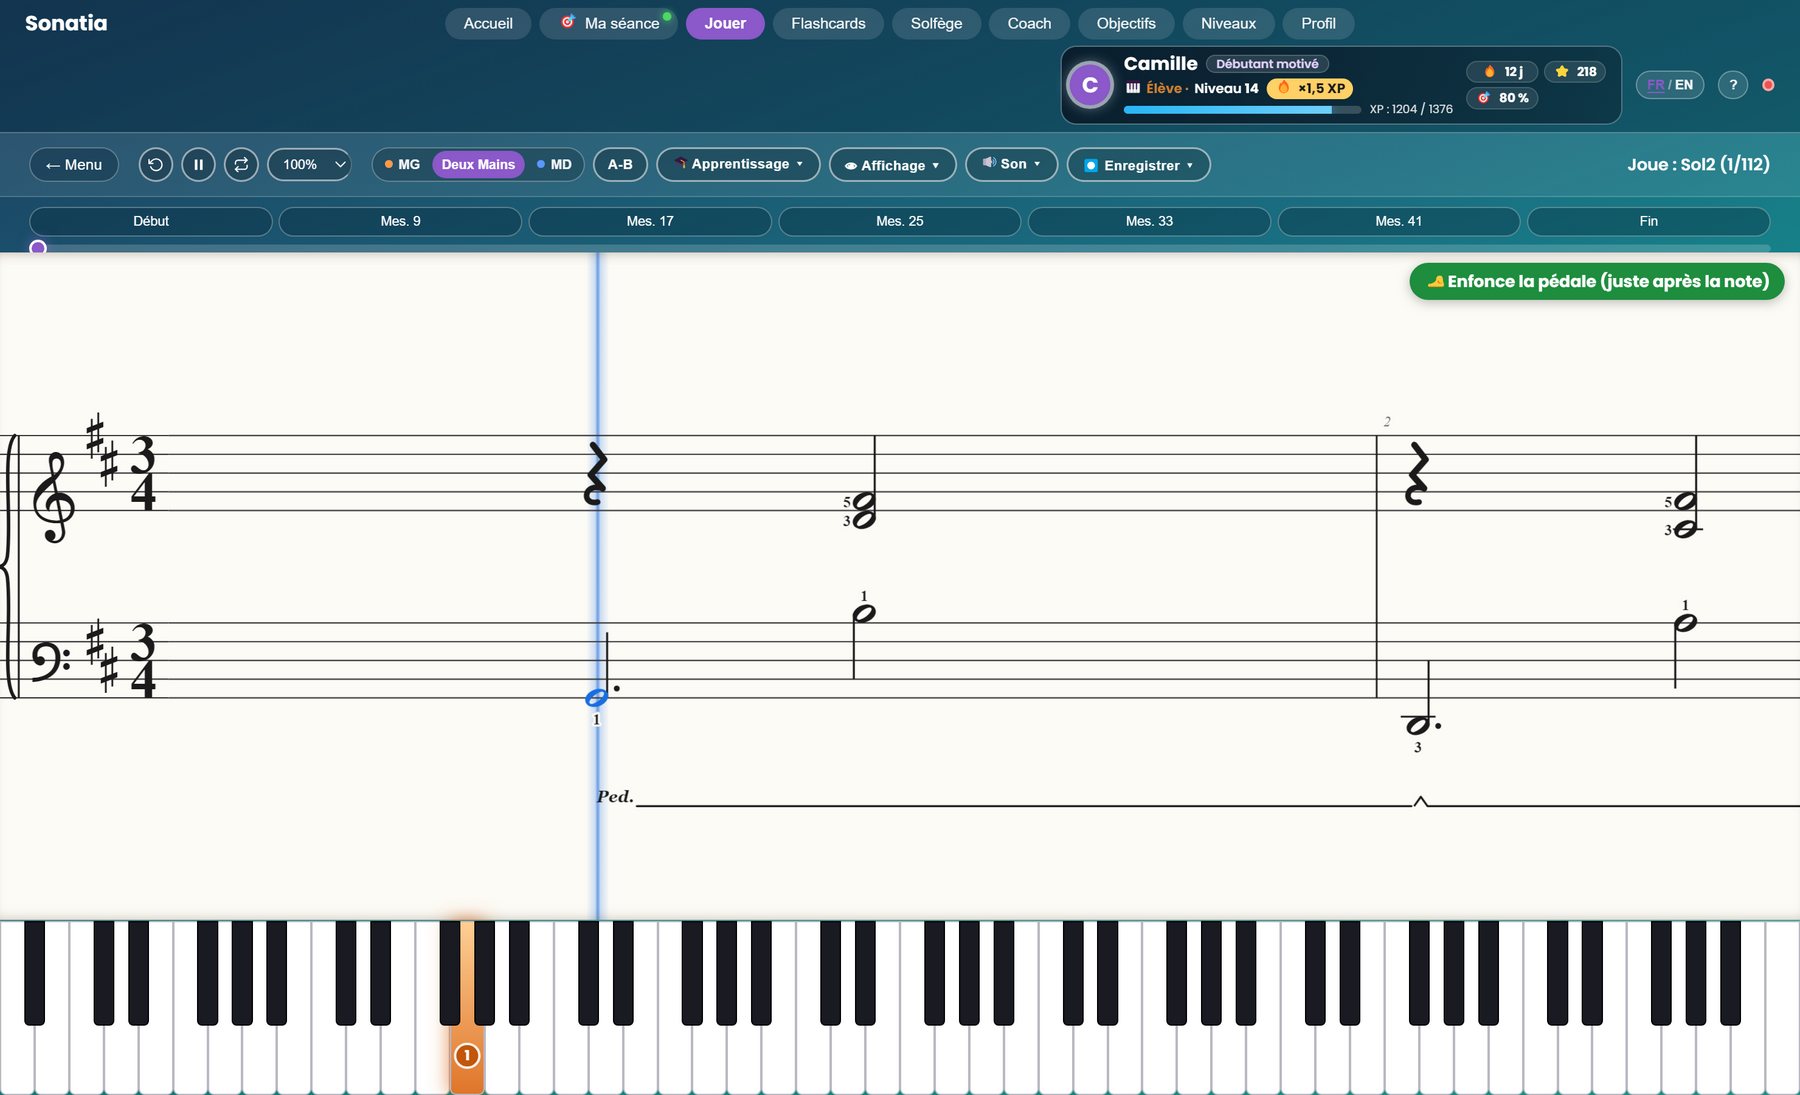Image resolution: width=1800 pixels, height=1095 pixels.
Task: Pause playback with the pause button
Action: pyautogui.click(x=198, y=164)
